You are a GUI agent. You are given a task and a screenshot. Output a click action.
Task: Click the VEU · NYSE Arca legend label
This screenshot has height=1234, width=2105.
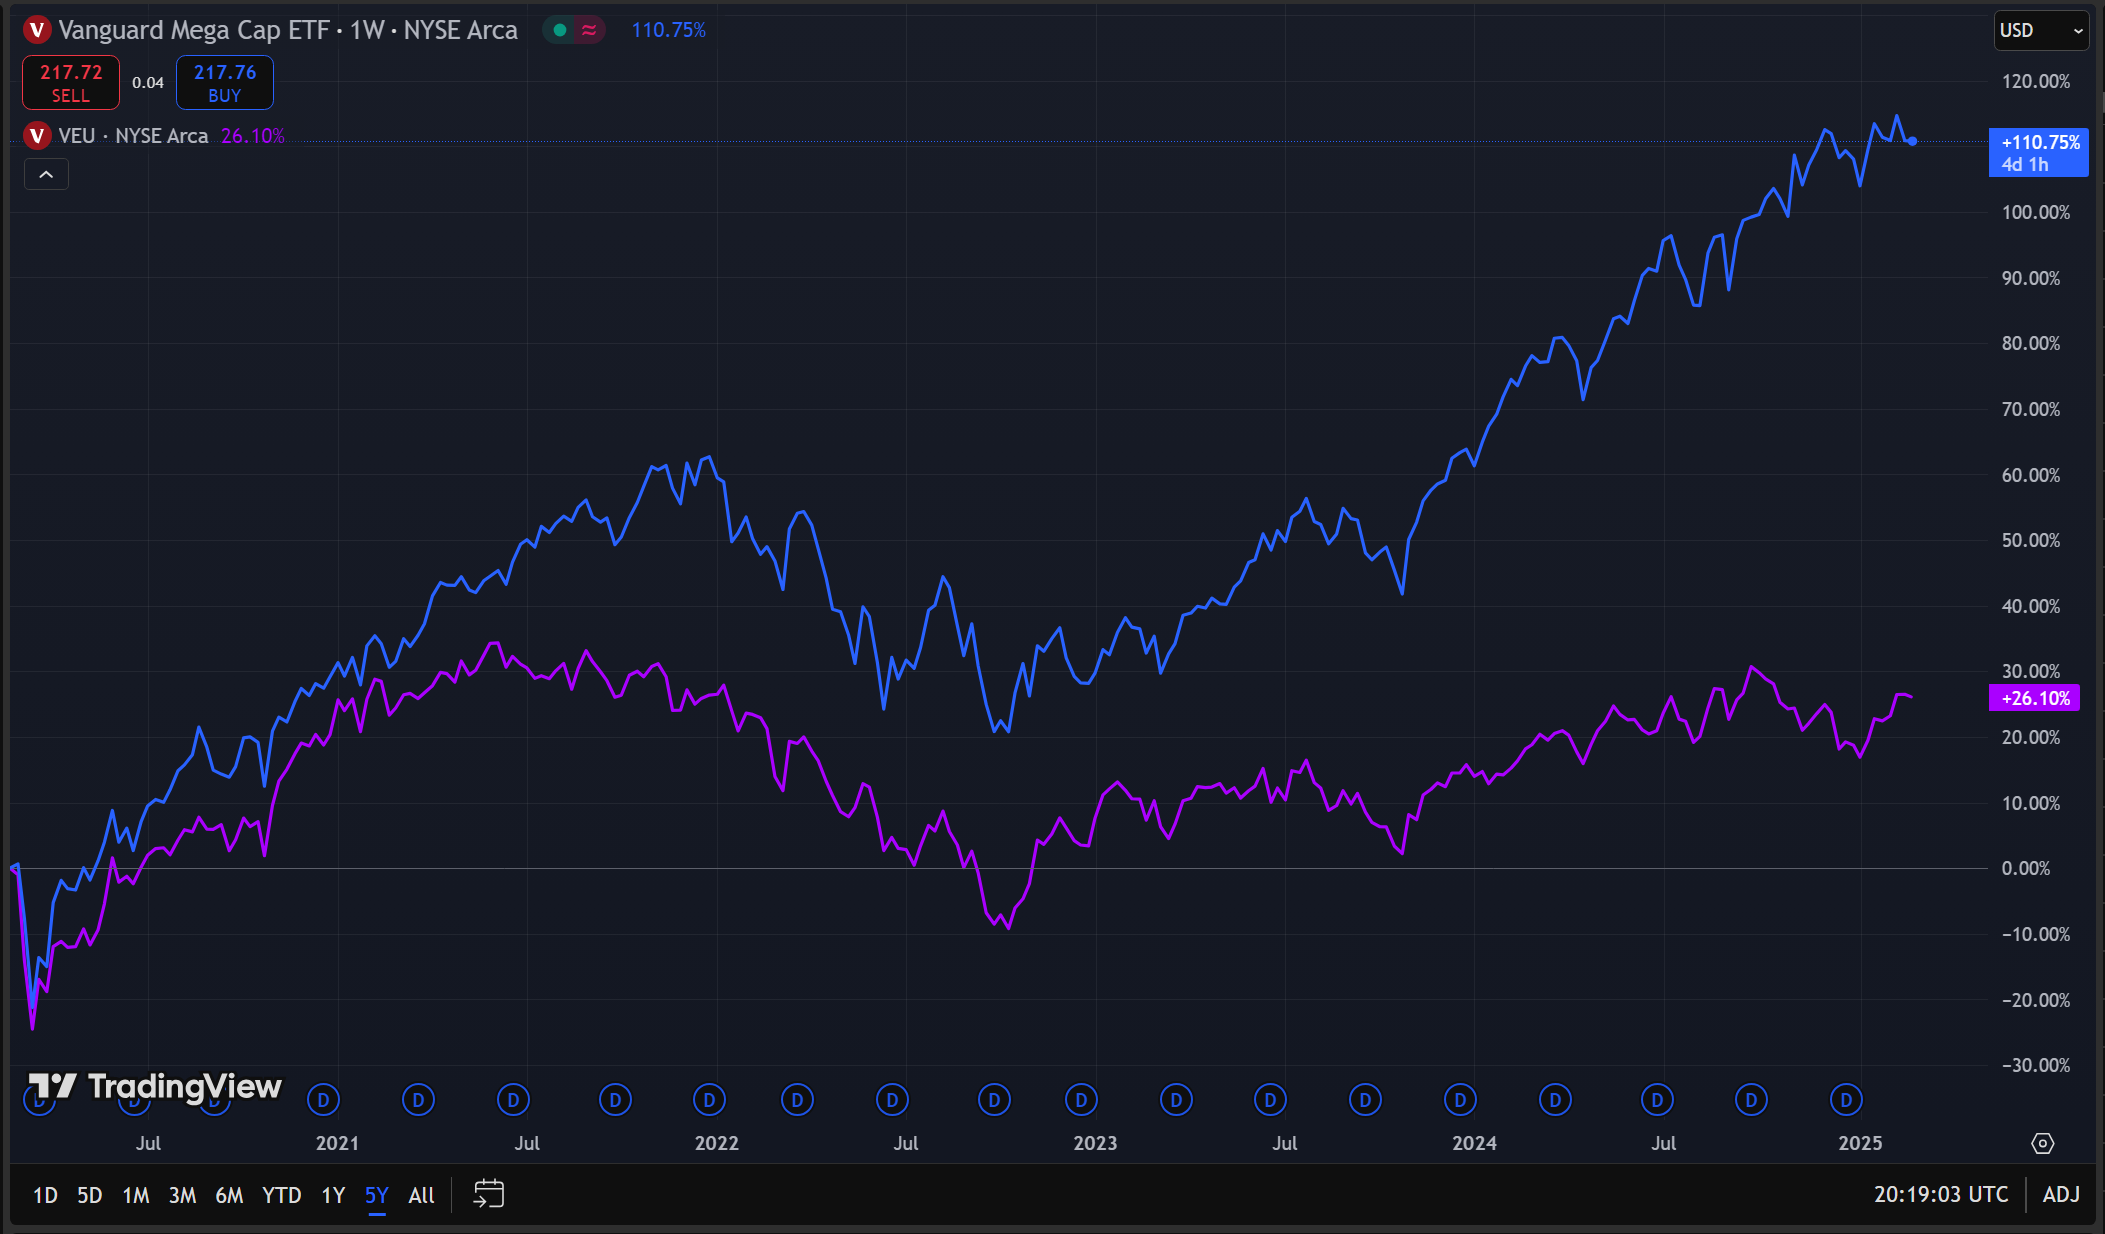coord(133,136)
